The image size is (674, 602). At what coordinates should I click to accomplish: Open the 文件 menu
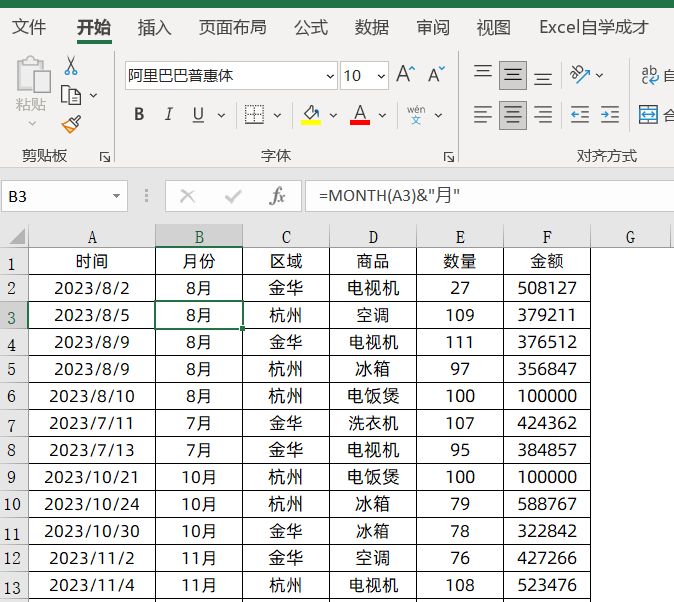point(29,27)
